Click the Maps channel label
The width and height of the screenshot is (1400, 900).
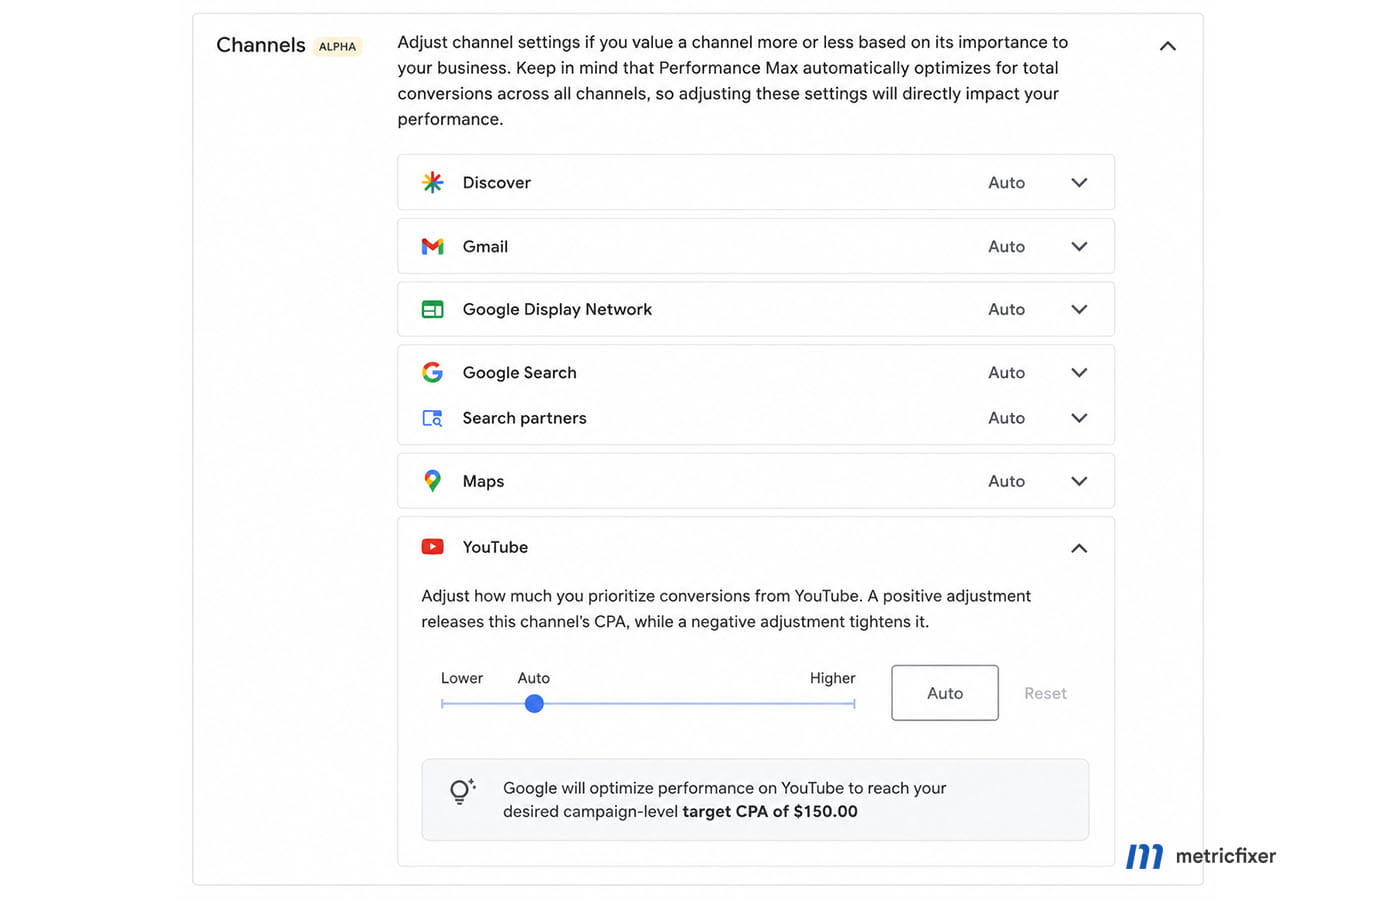(x=483, y=482)
